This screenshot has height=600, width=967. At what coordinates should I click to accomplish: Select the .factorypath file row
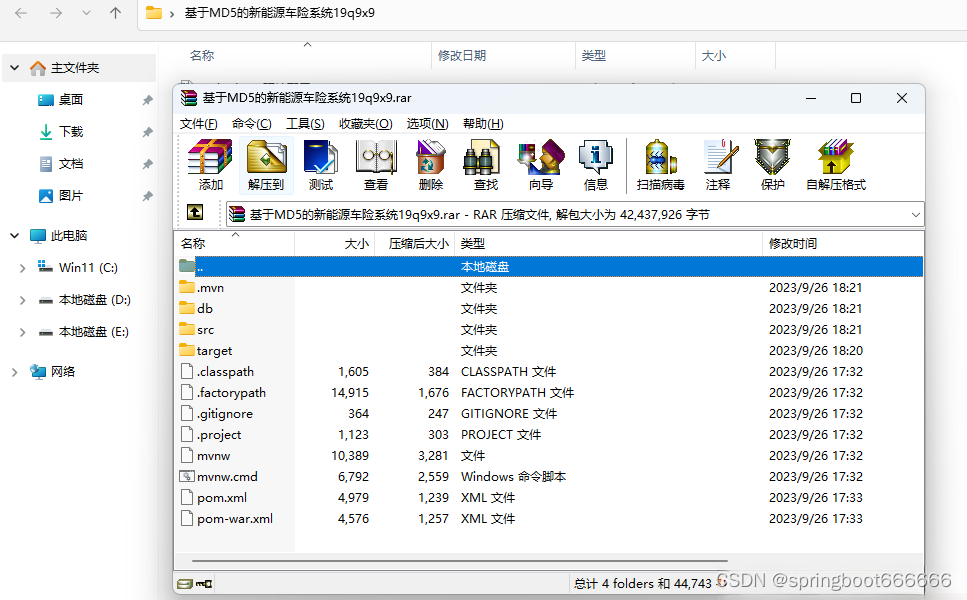pos(548,392)
